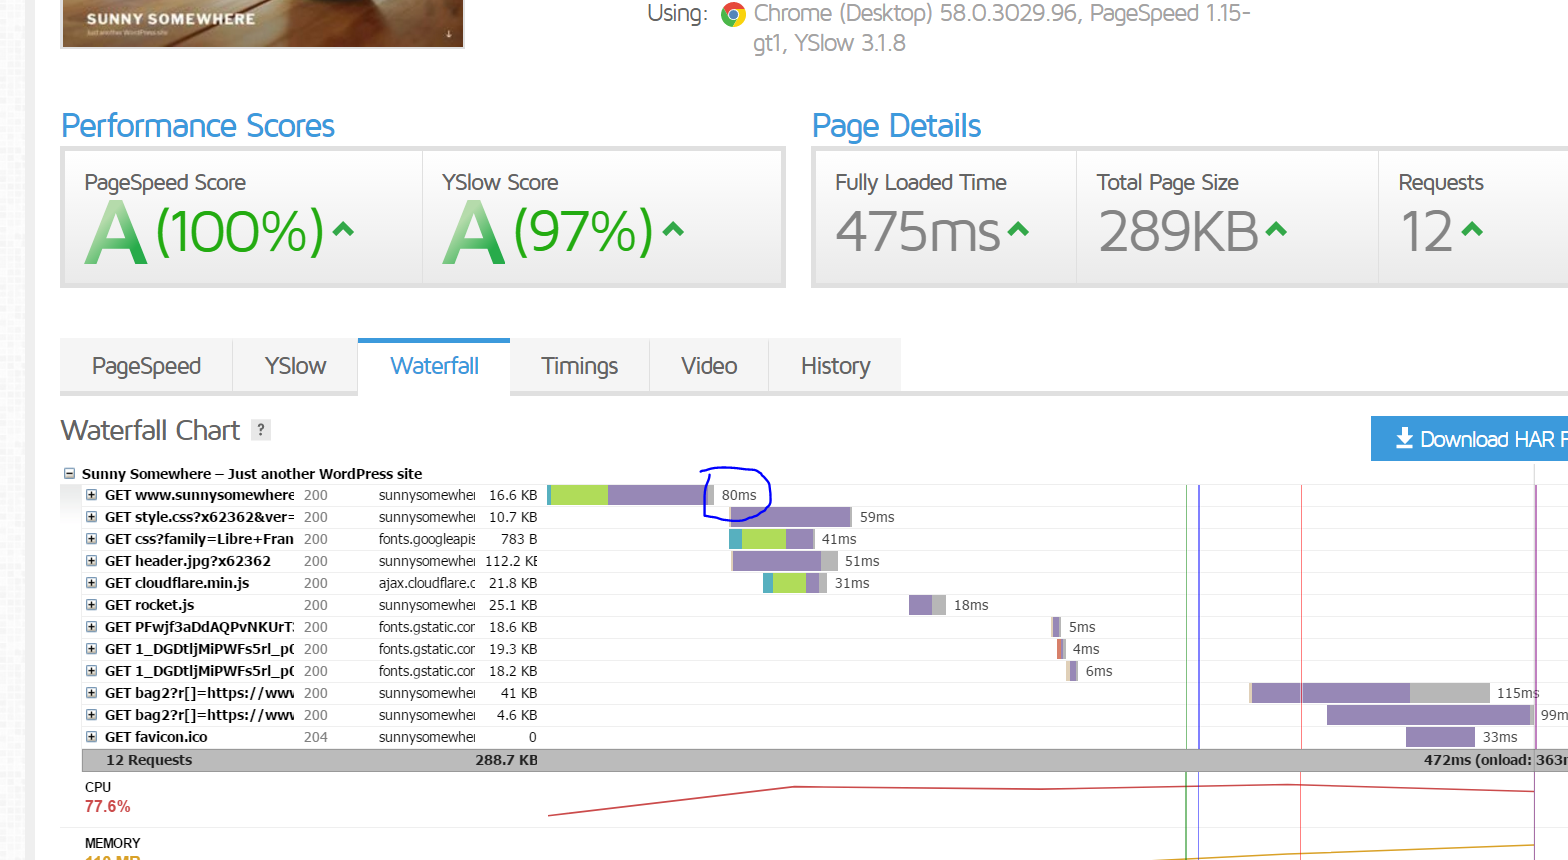Expand the GET www.sunnysomewhere request row
This screenshot has width=1568, height=860.
pyautogui.click(x=91, y=495)
